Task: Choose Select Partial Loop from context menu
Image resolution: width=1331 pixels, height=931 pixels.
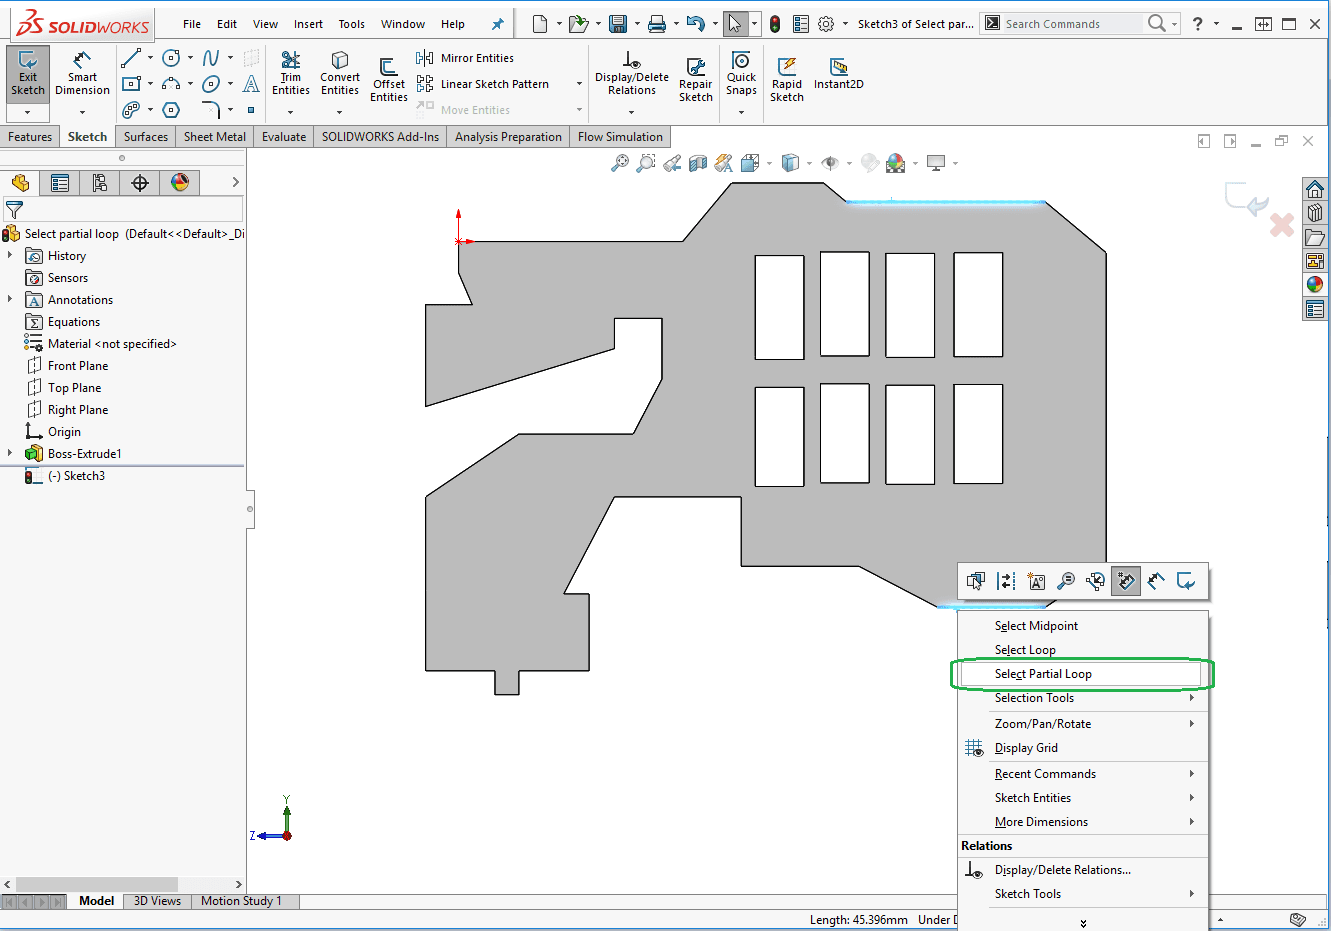Action: click(1043, 674)
